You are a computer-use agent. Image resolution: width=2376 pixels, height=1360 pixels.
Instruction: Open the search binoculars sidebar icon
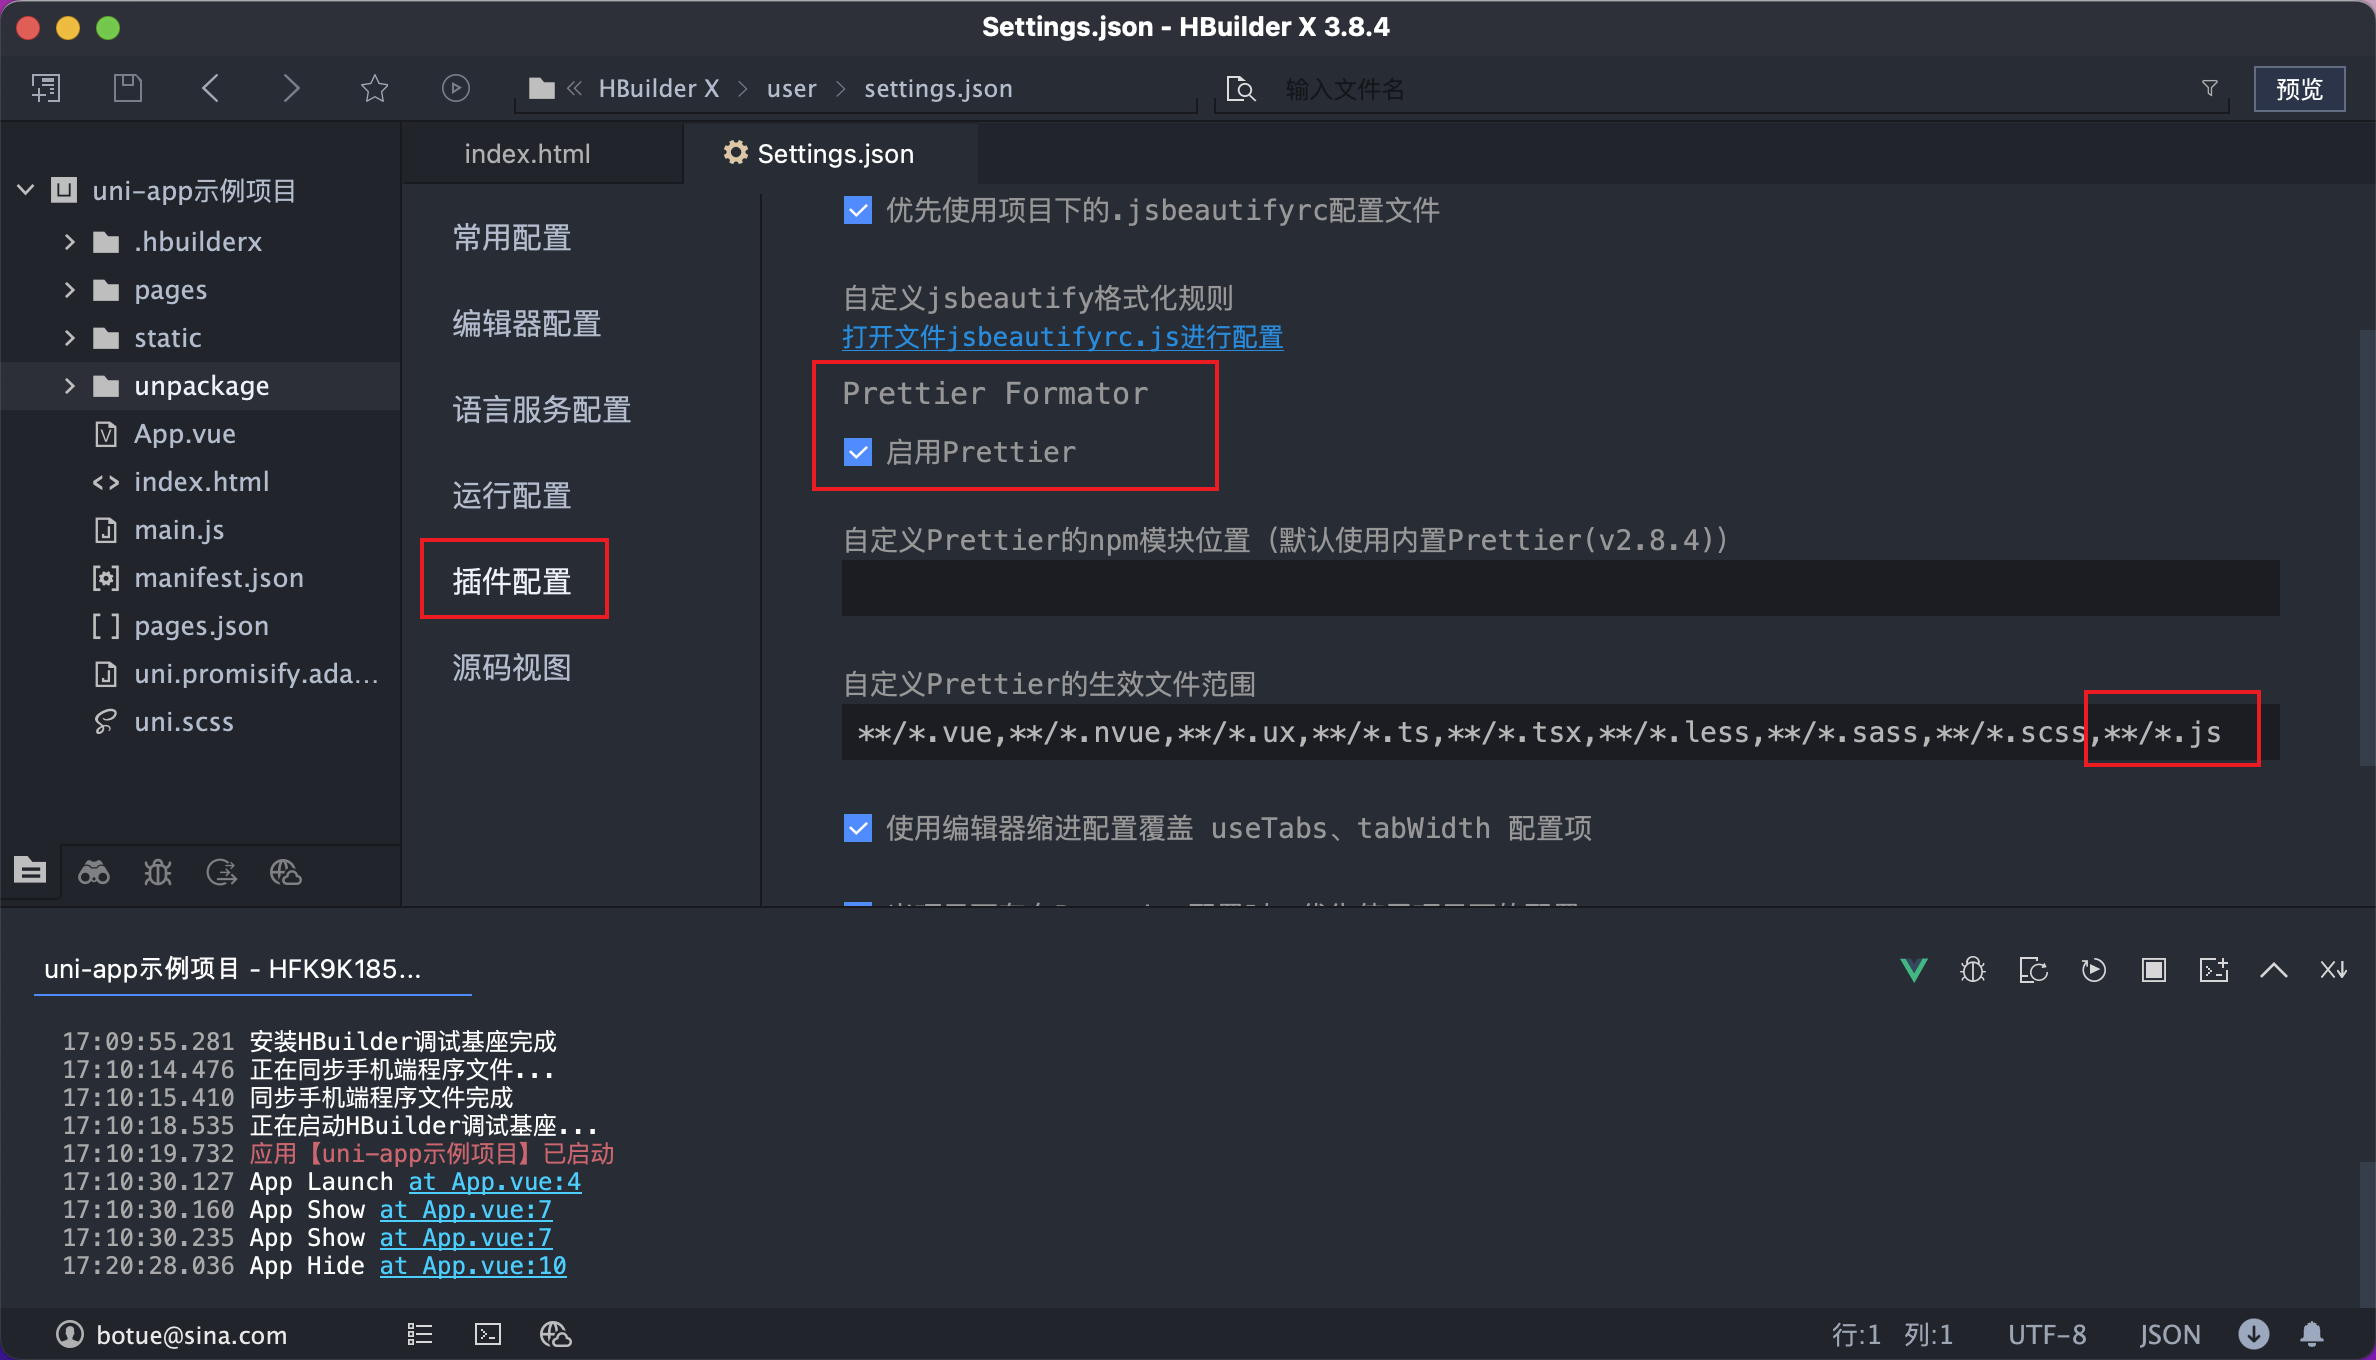coord(94,872)
